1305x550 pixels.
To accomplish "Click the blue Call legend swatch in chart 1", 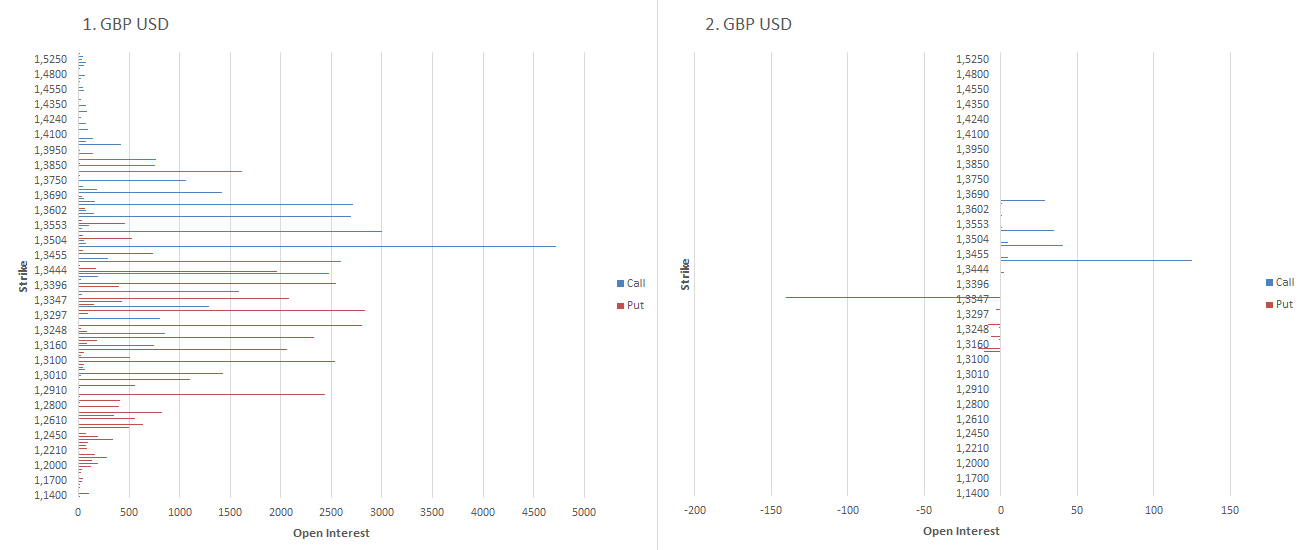I will click(x=620, y=284).
